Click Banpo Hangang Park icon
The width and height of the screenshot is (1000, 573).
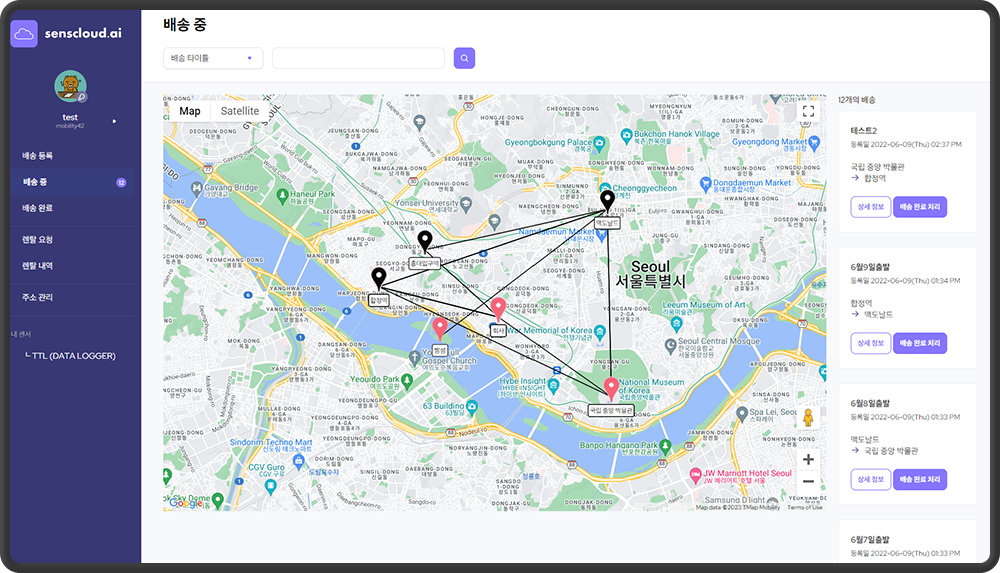pyautogui.click(x=666, y=445)
